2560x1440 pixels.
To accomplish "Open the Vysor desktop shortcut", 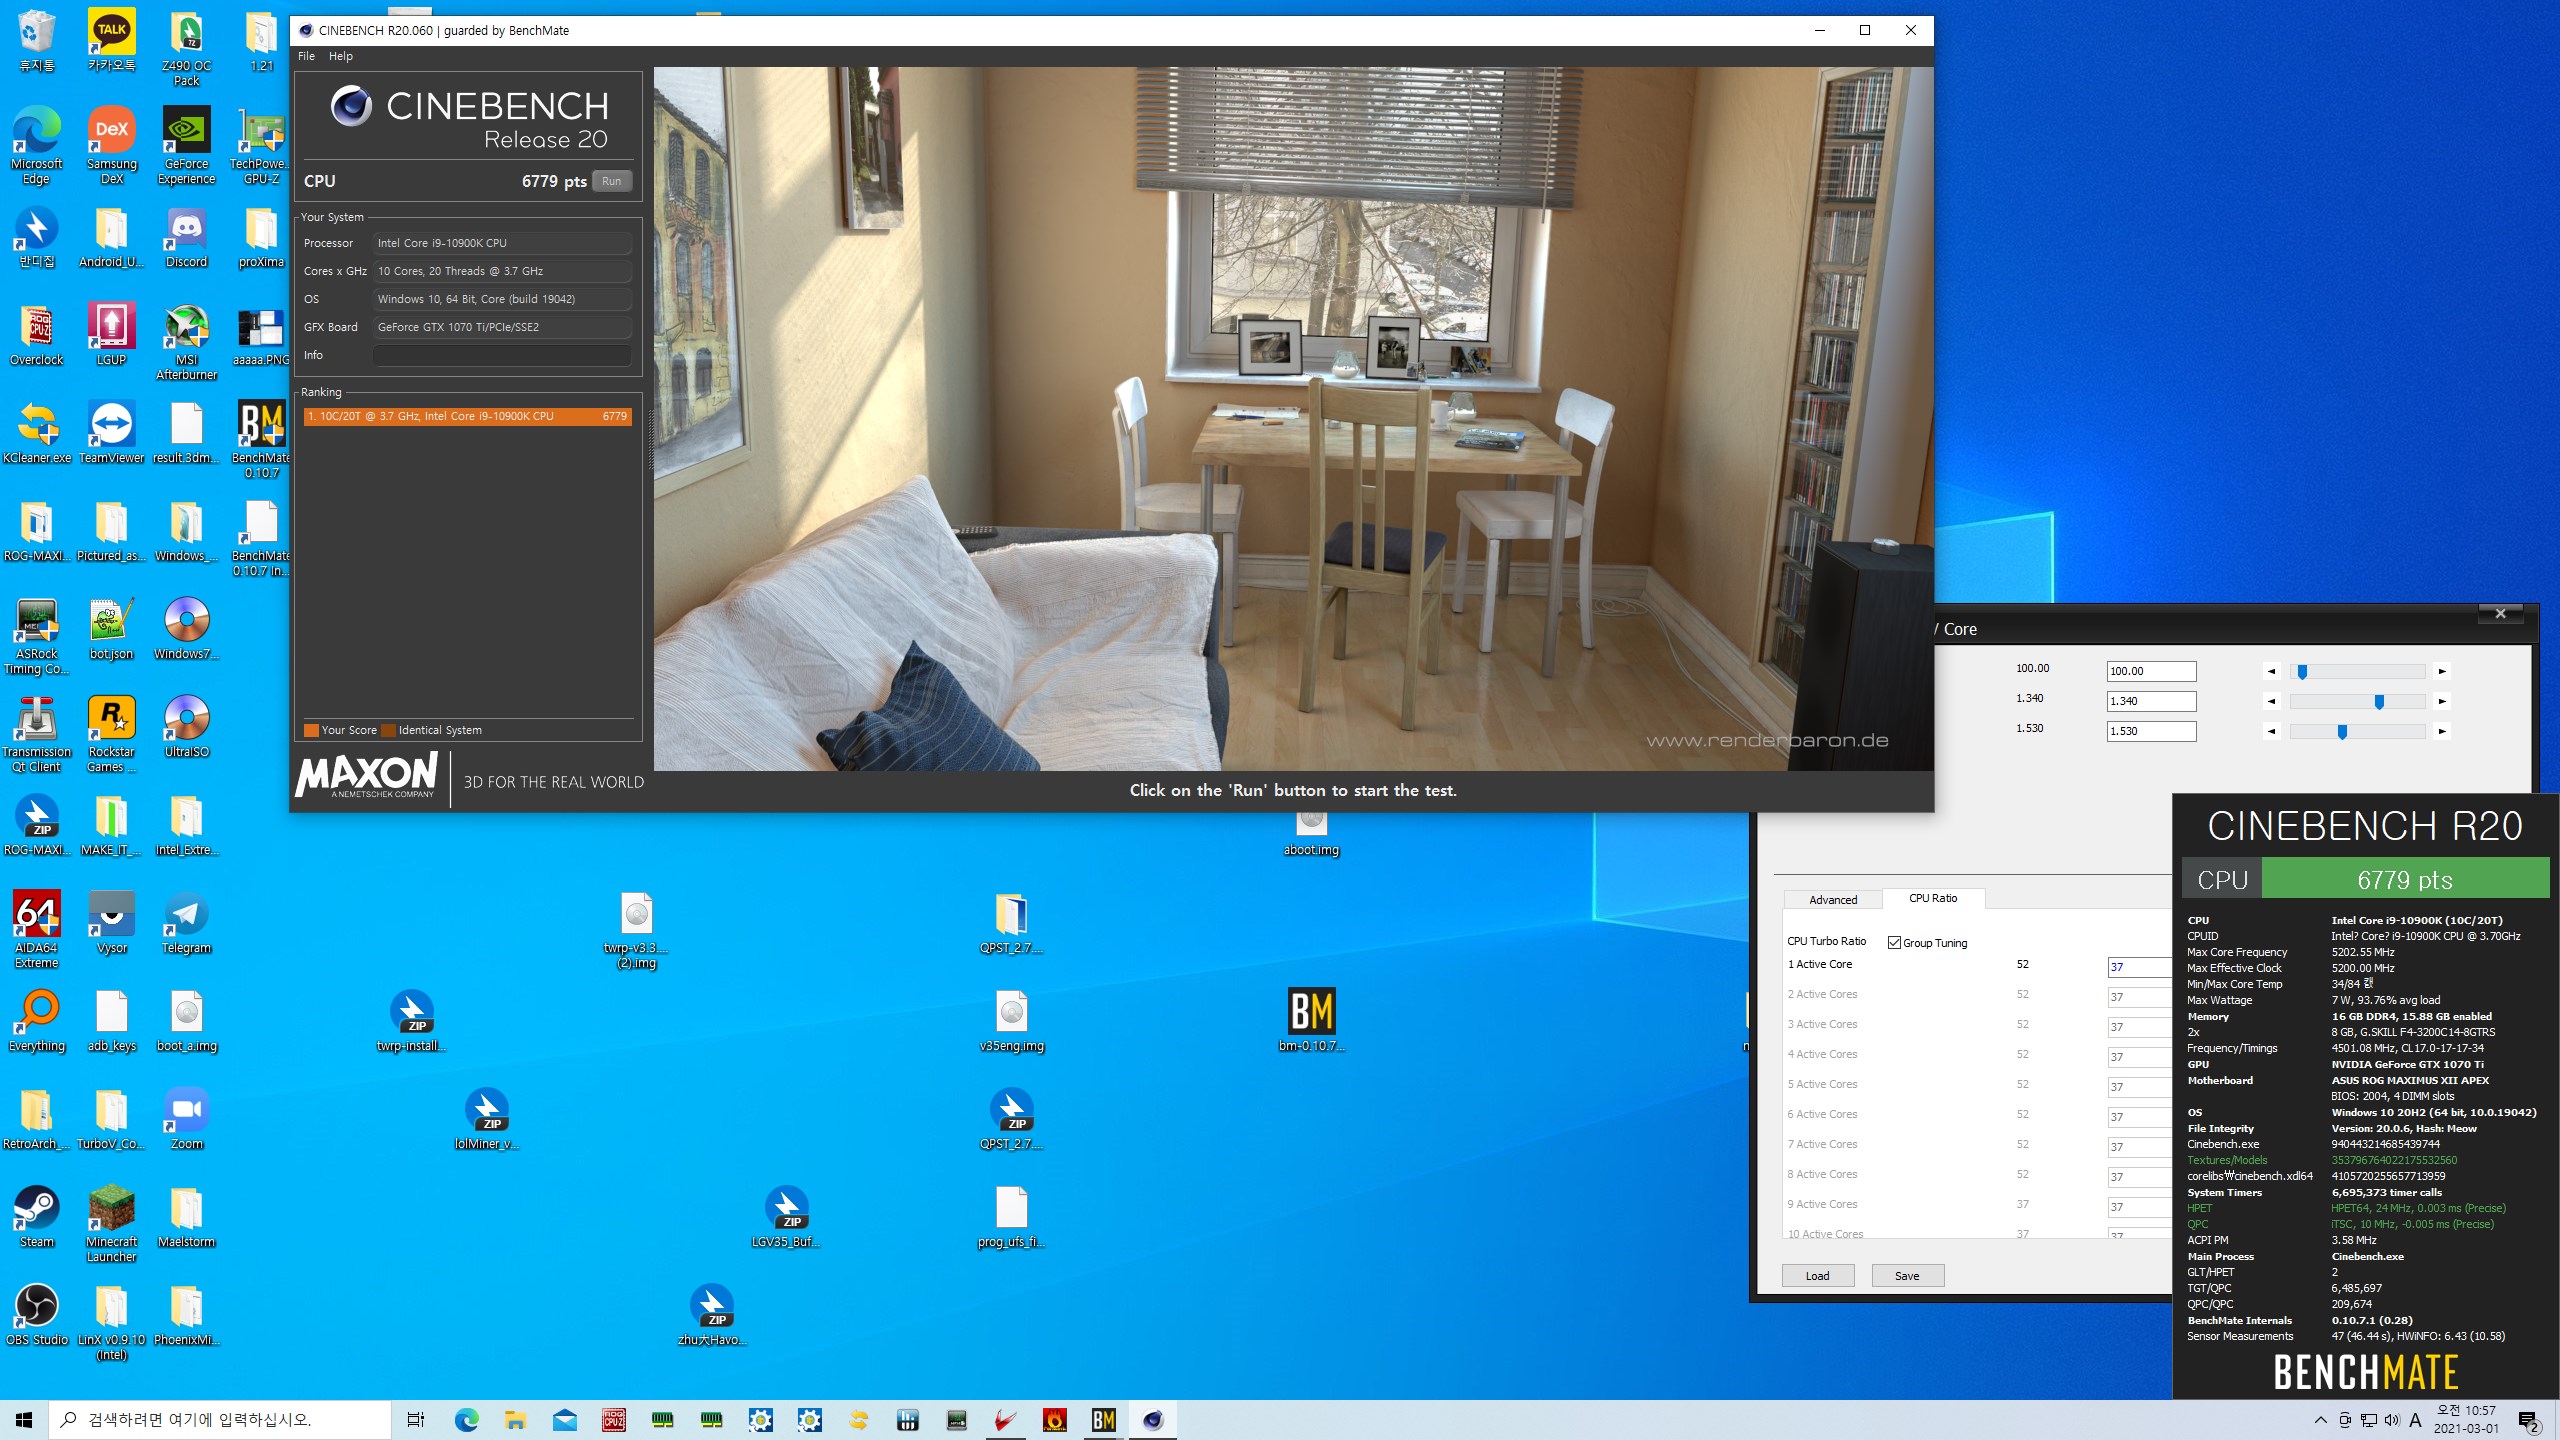I will point(111,923).
